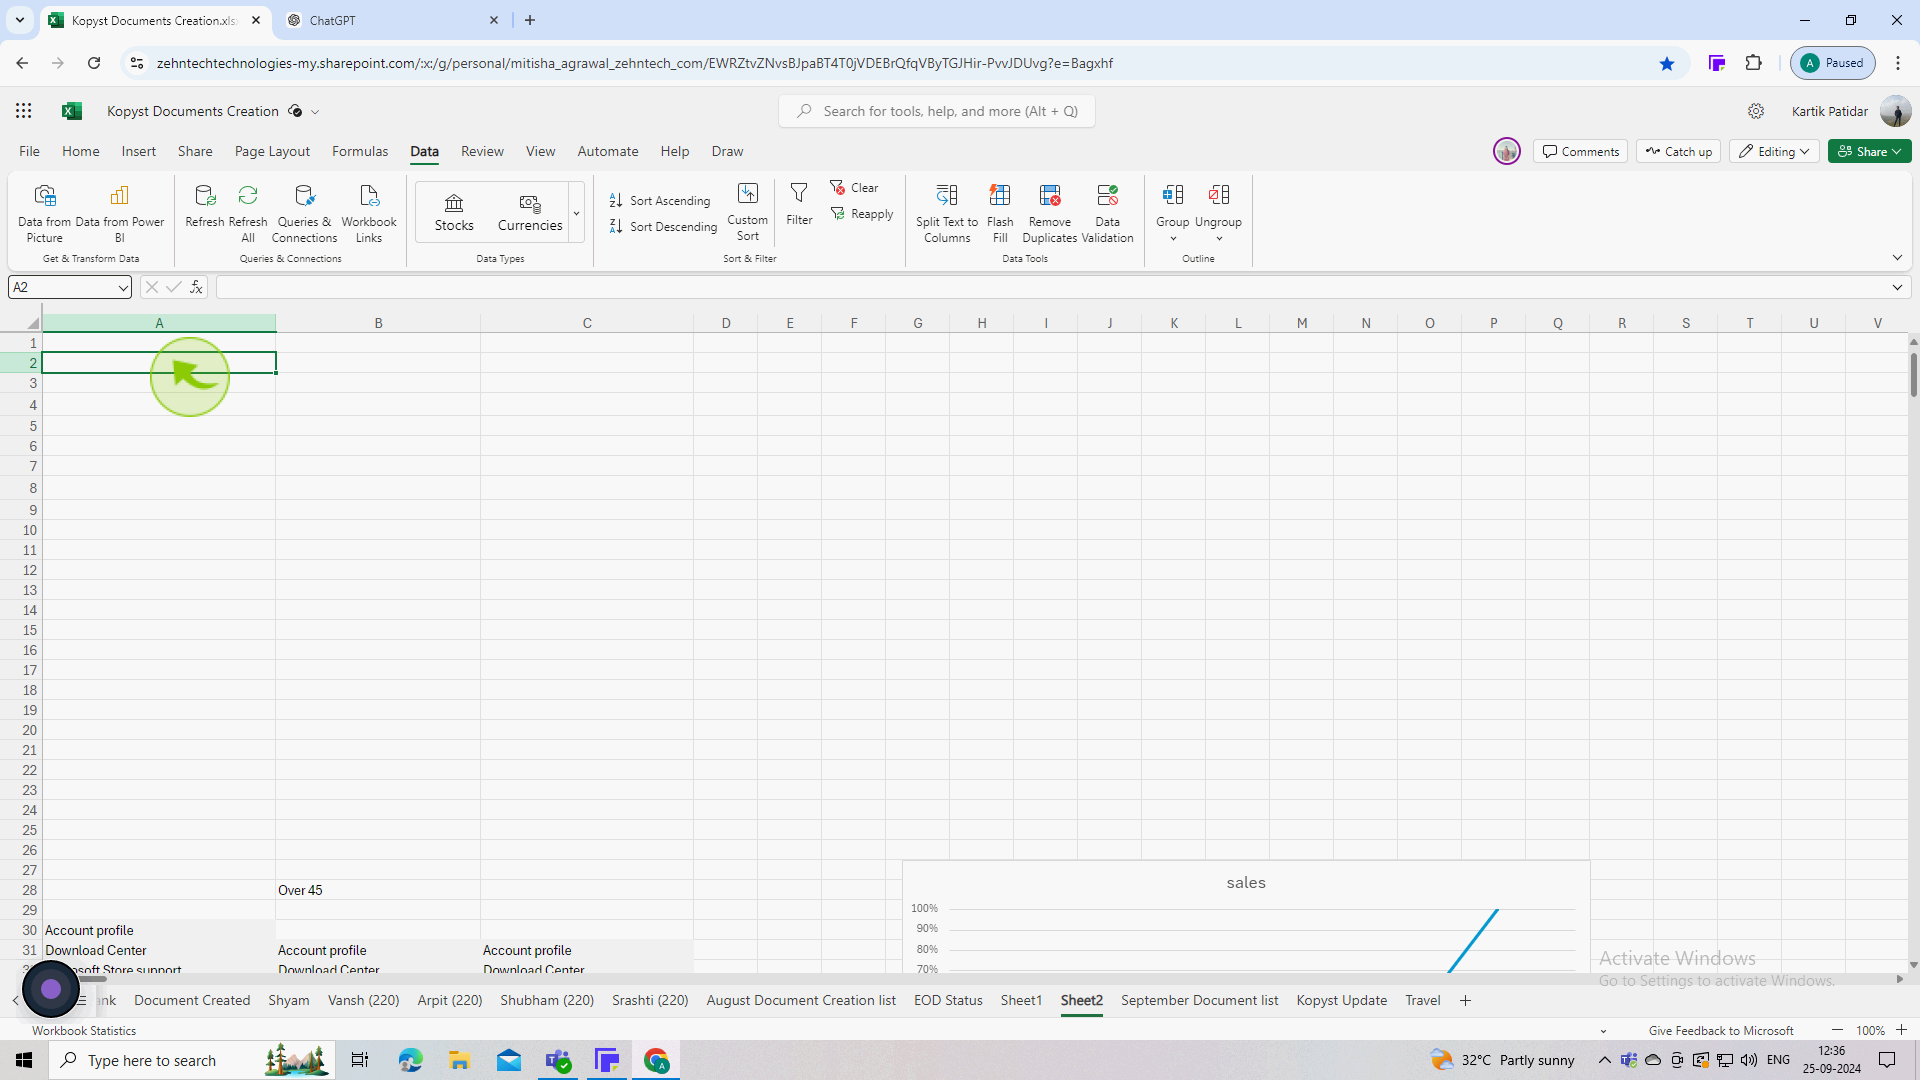Collapse the ribbon chevron
Screen dimensions: 1920x1080
[1897, 258]
